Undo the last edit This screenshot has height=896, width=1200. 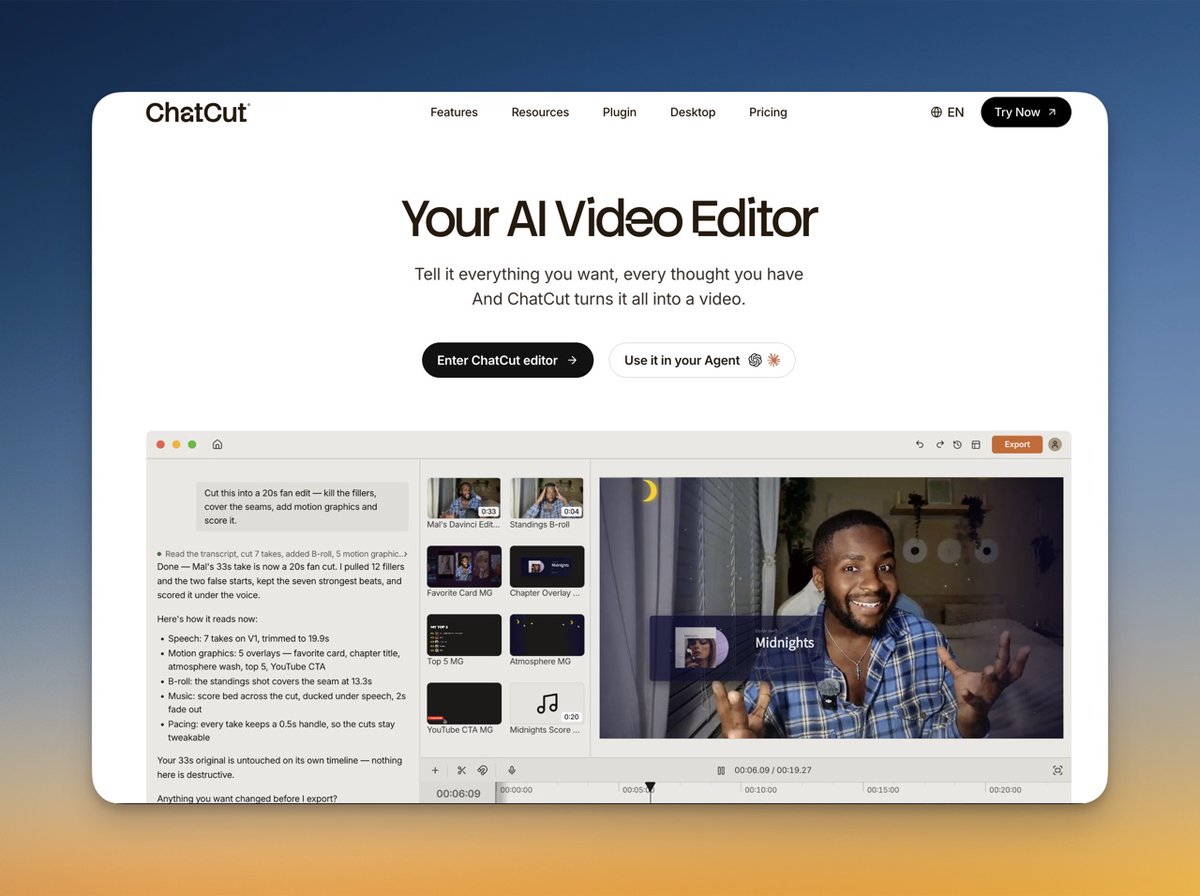(x=920, y=445)
